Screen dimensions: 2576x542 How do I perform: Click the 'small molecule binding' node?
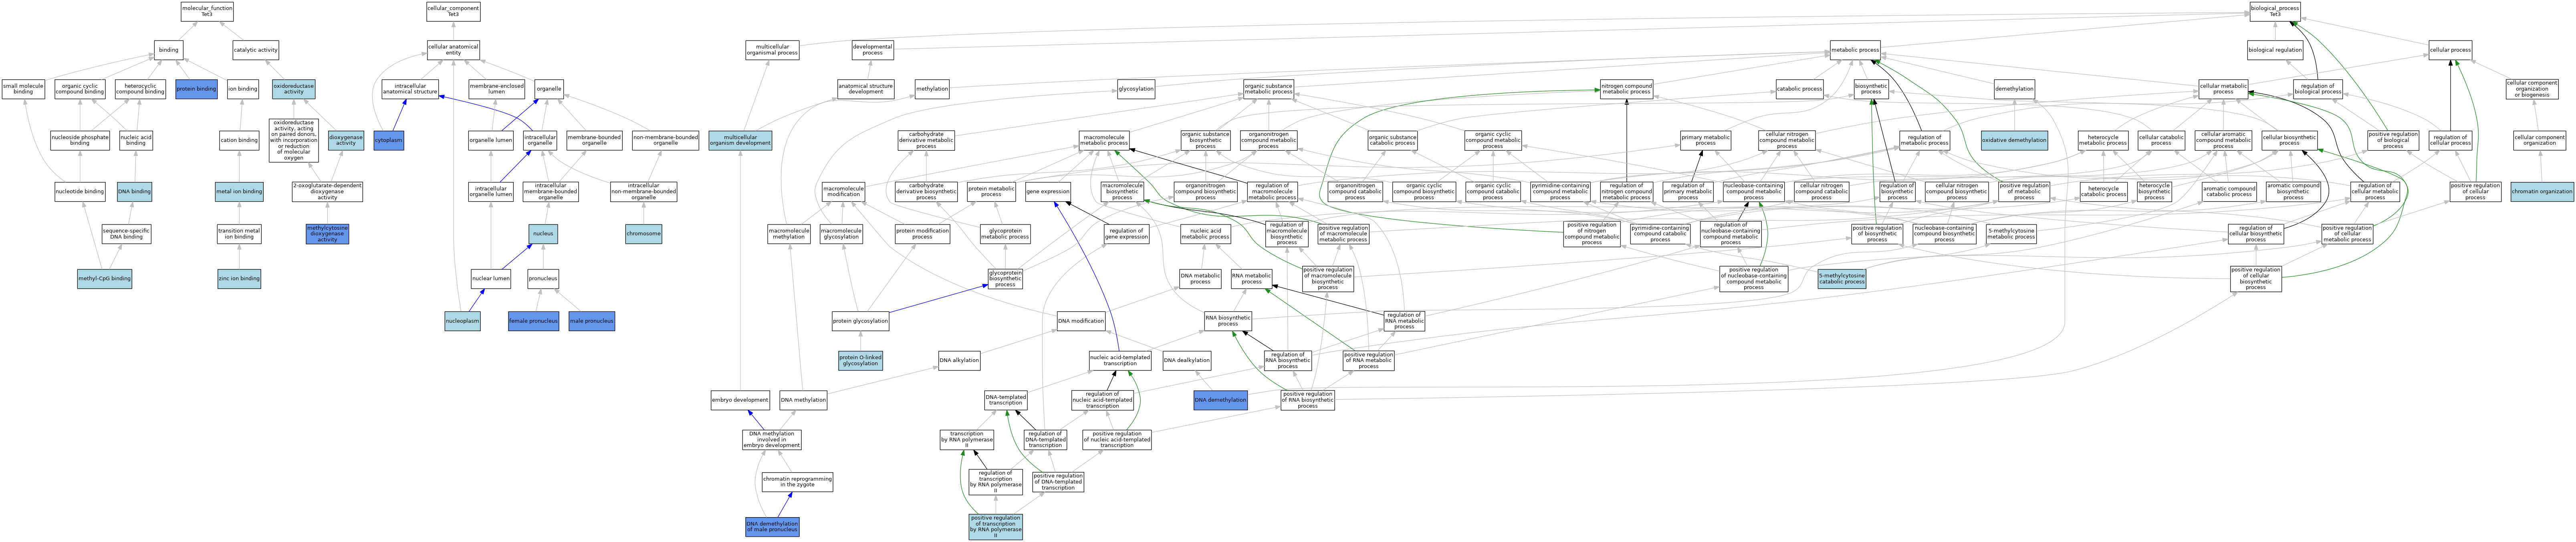(23, 89)
